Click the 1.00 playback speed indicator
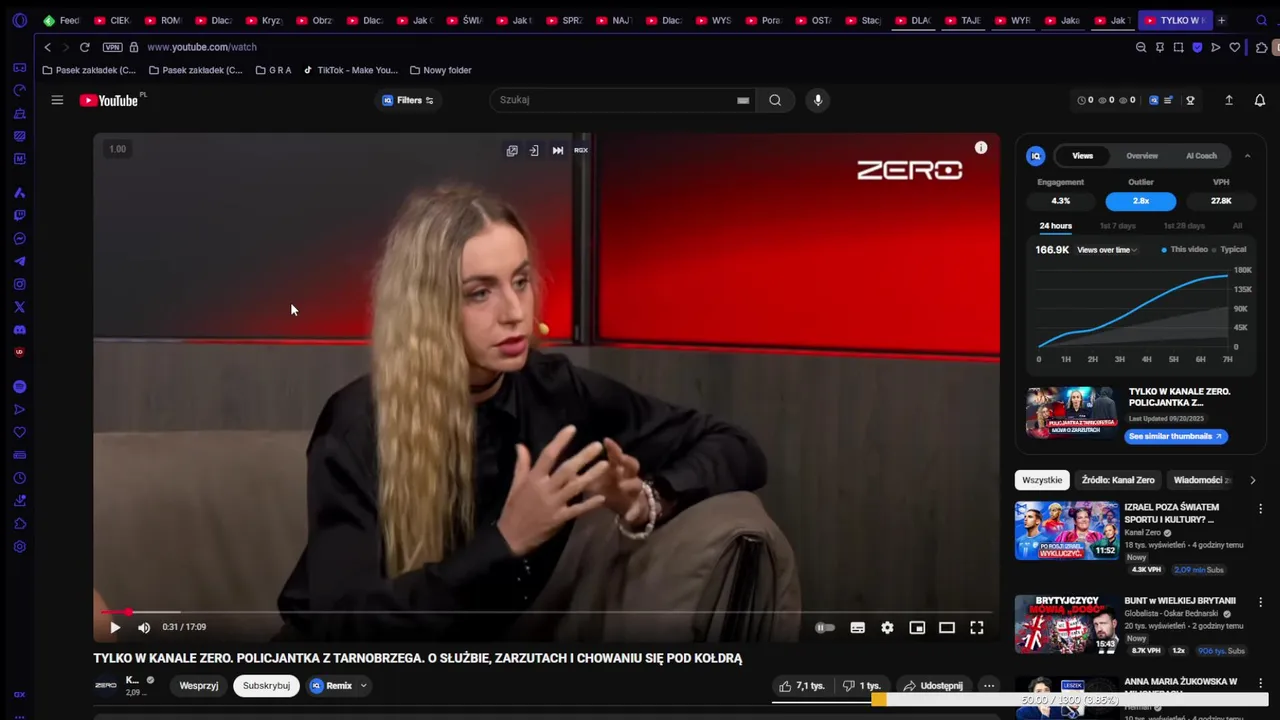 click(117, 149)
